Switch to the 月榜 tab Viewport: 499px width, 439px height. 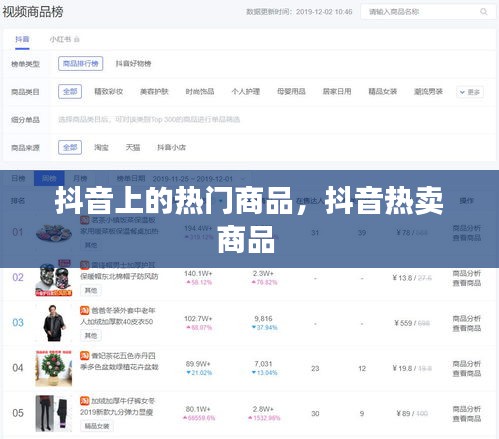click(x=80, y=179)
